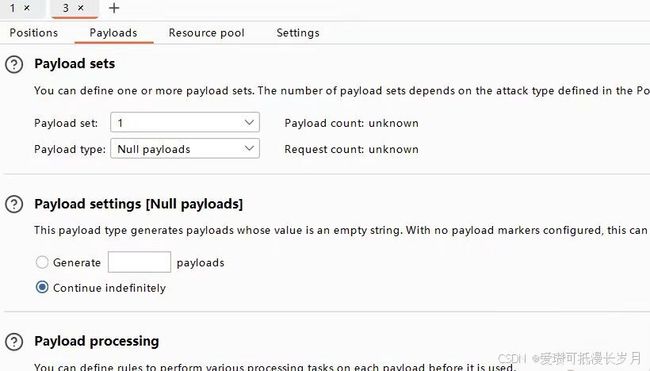Switch to the Positions tab
The image size is (650, 371).
point(34,33)
